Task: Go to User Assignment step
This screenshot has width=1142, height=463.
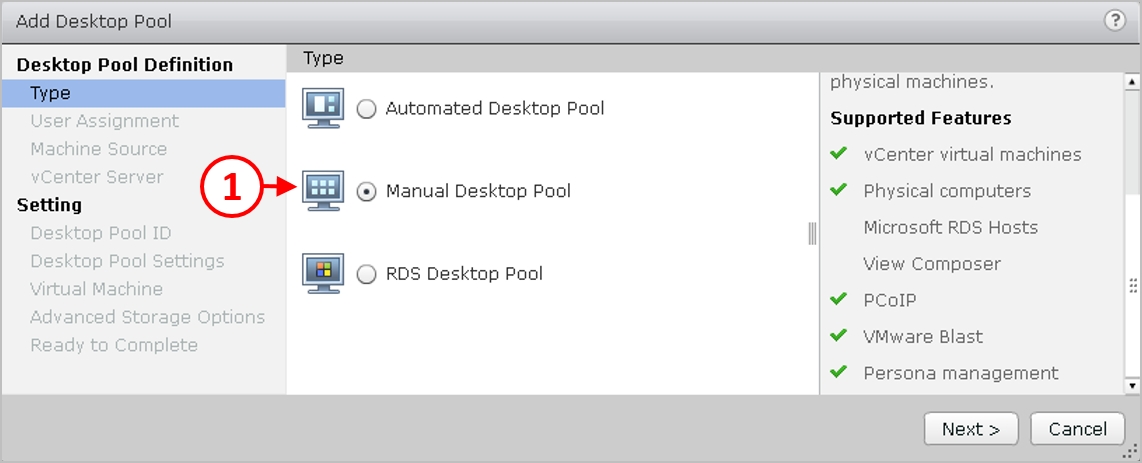Action: (104, 121)
